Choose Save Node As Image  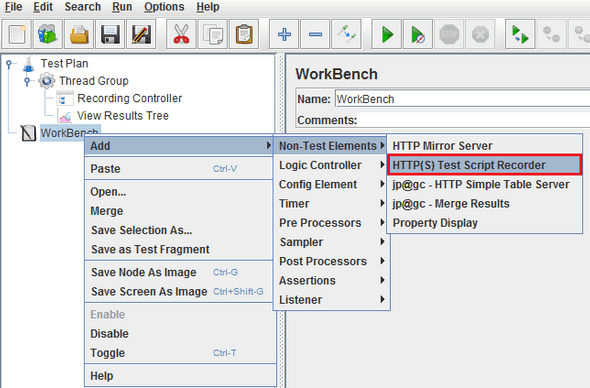(180, 272)
